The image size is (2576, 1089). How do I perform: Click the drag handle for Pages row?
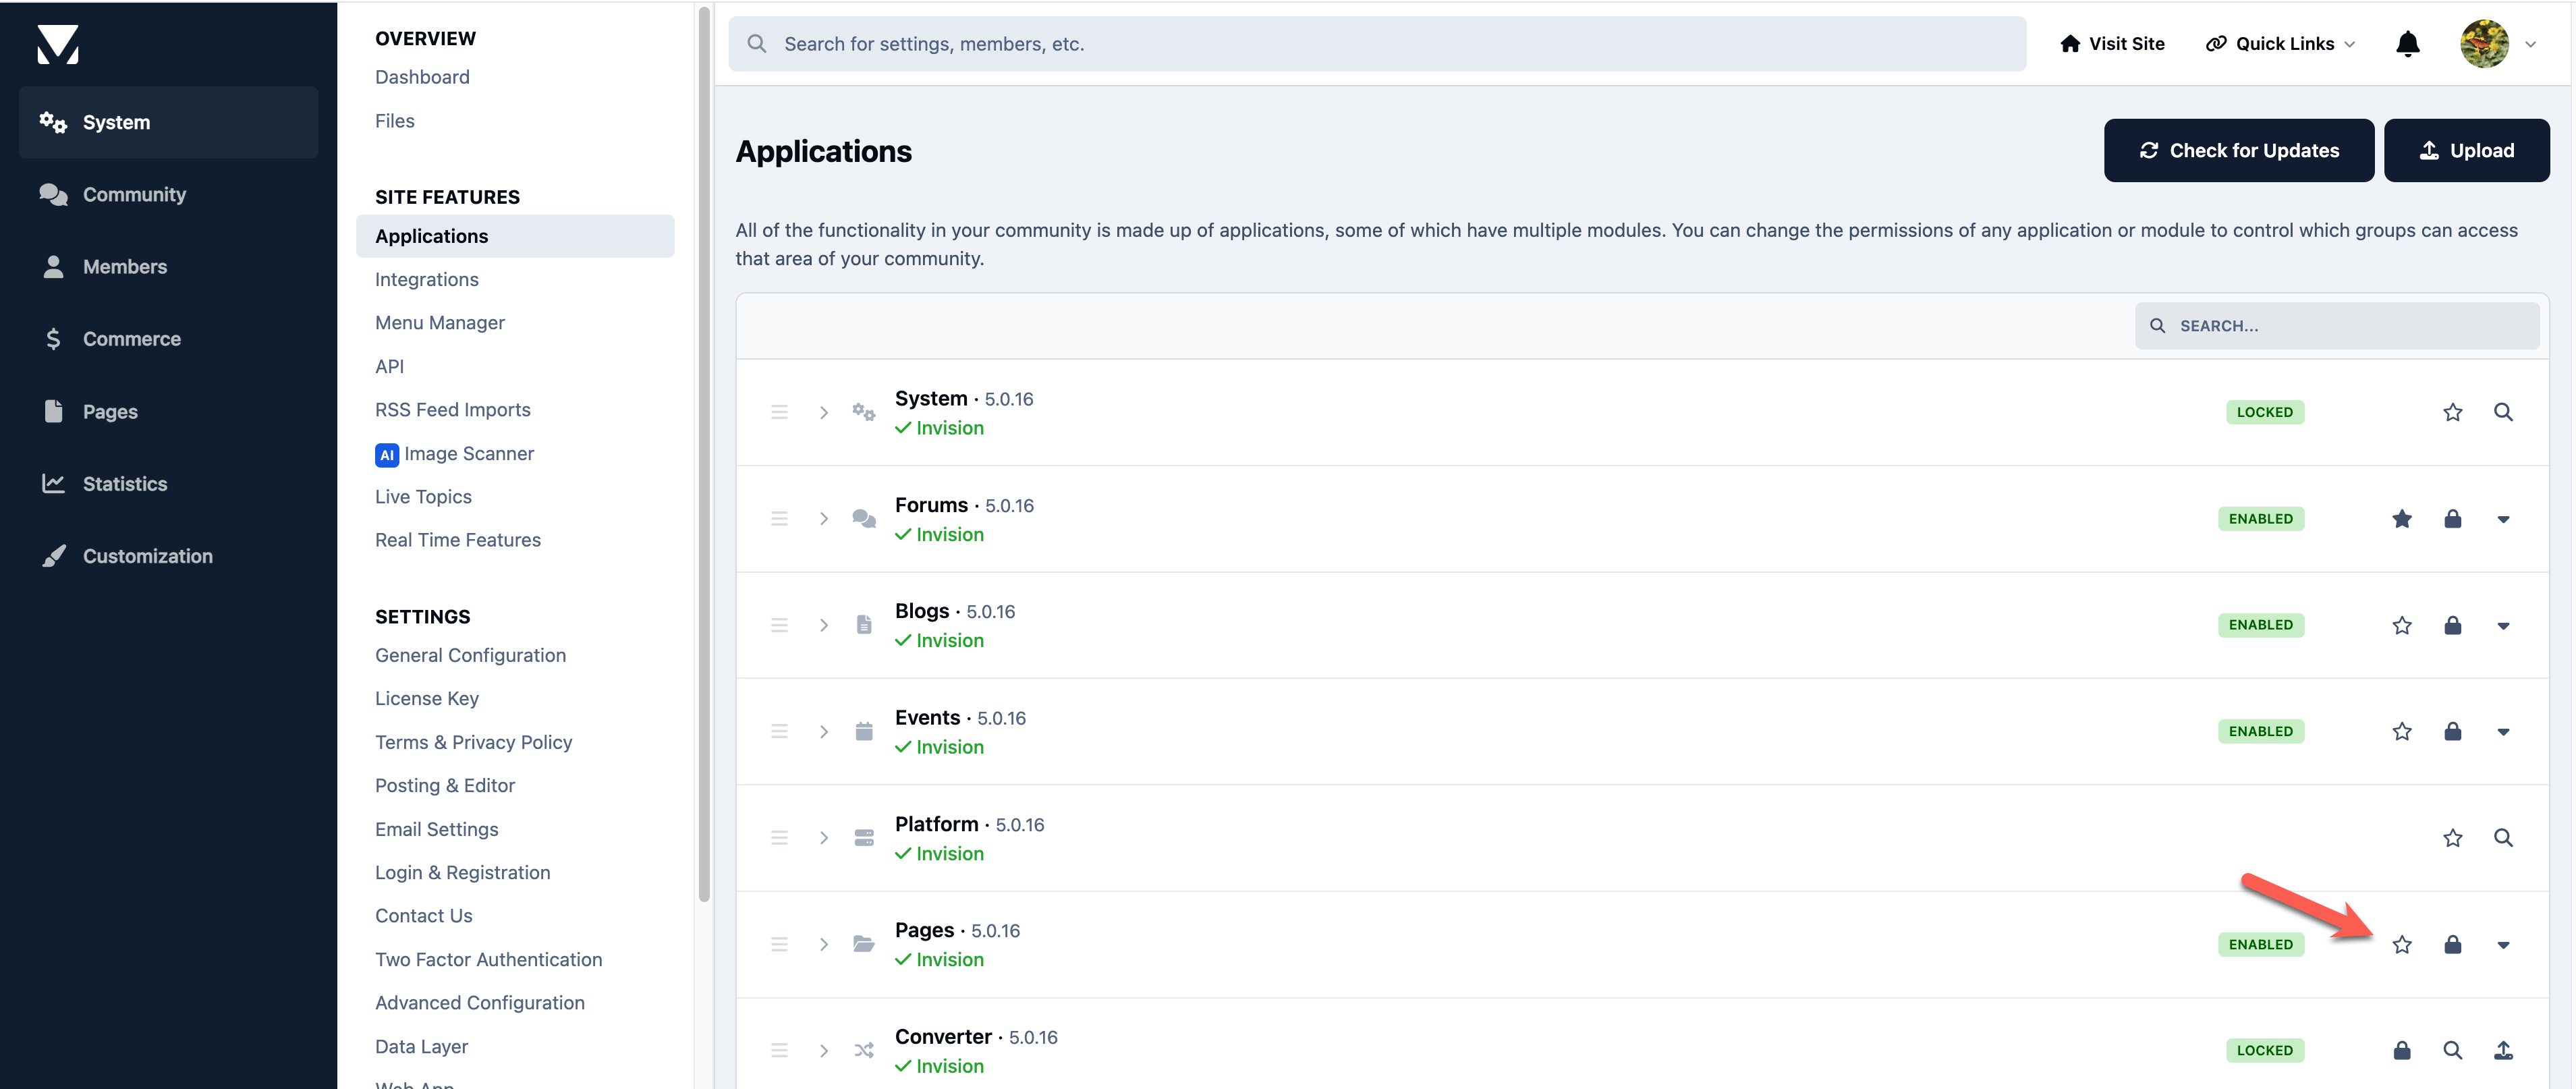point(779,944)
